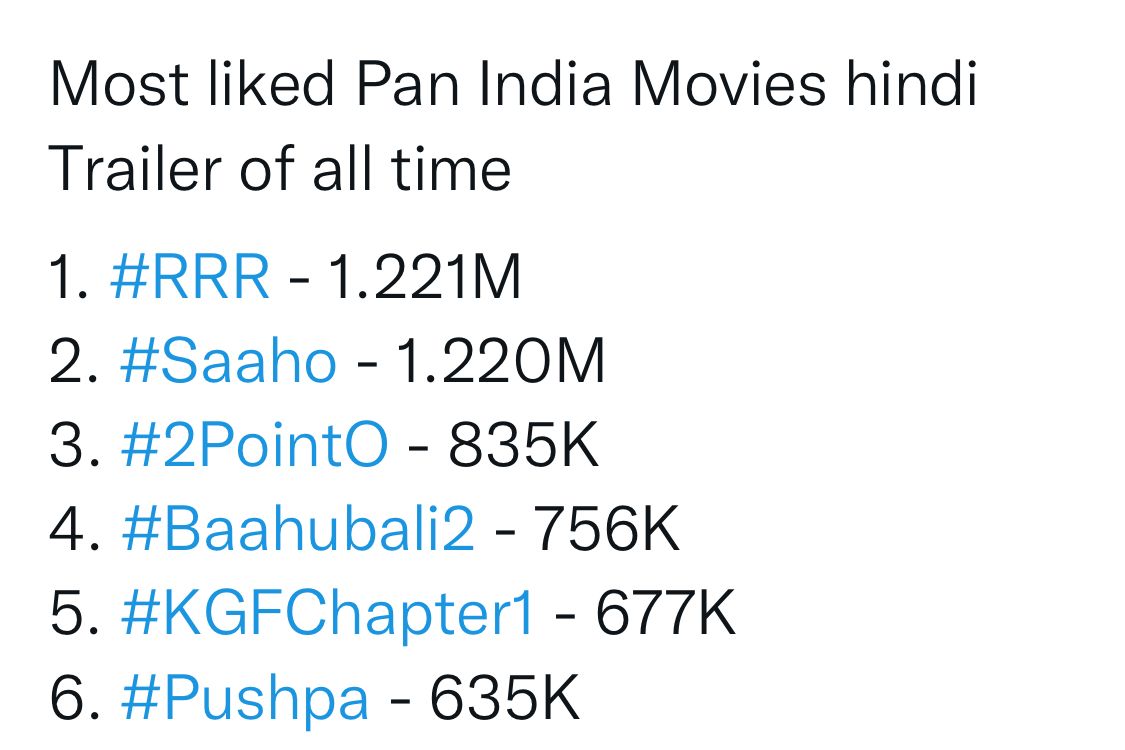Click the 1.221M like count text
The image size is (1125, 750).
click(x=424, y=277)
